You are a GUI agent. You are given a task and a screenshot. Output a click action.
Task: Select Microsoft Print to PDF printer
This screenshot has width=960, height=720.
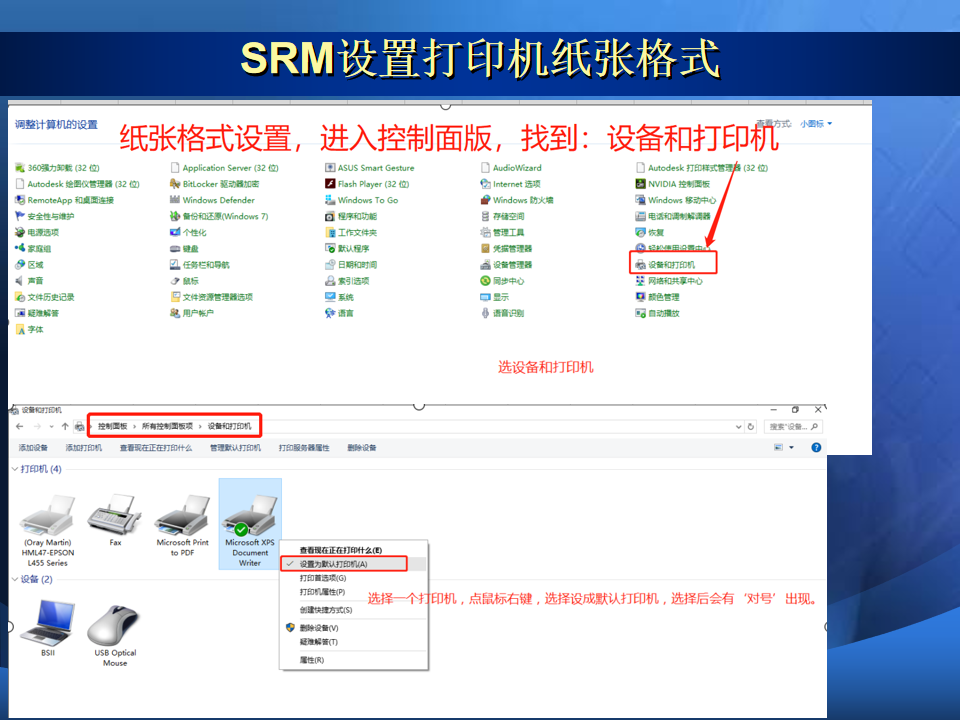coord(182,526)
